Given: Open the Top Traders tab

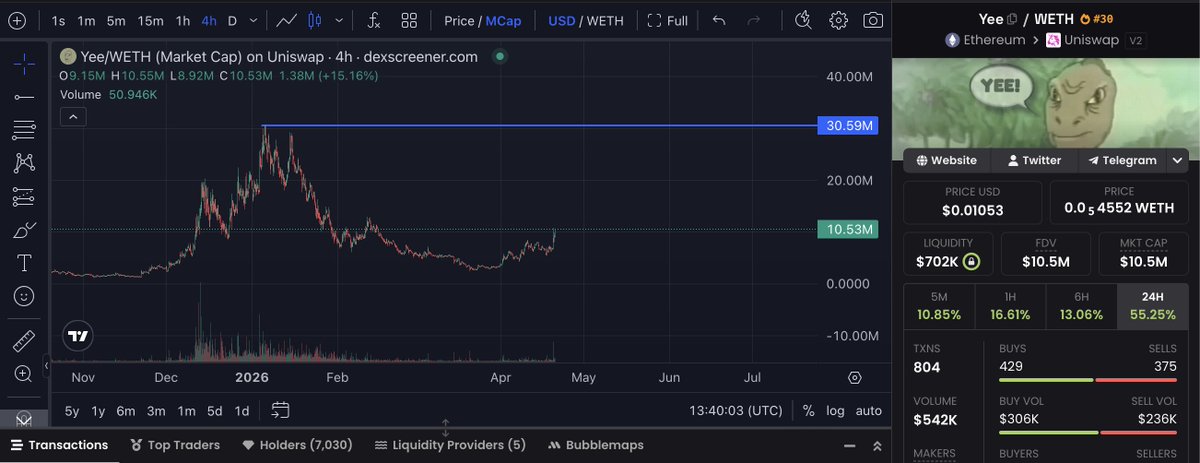Looking at the screenshot, I should (x=176, y=445).
